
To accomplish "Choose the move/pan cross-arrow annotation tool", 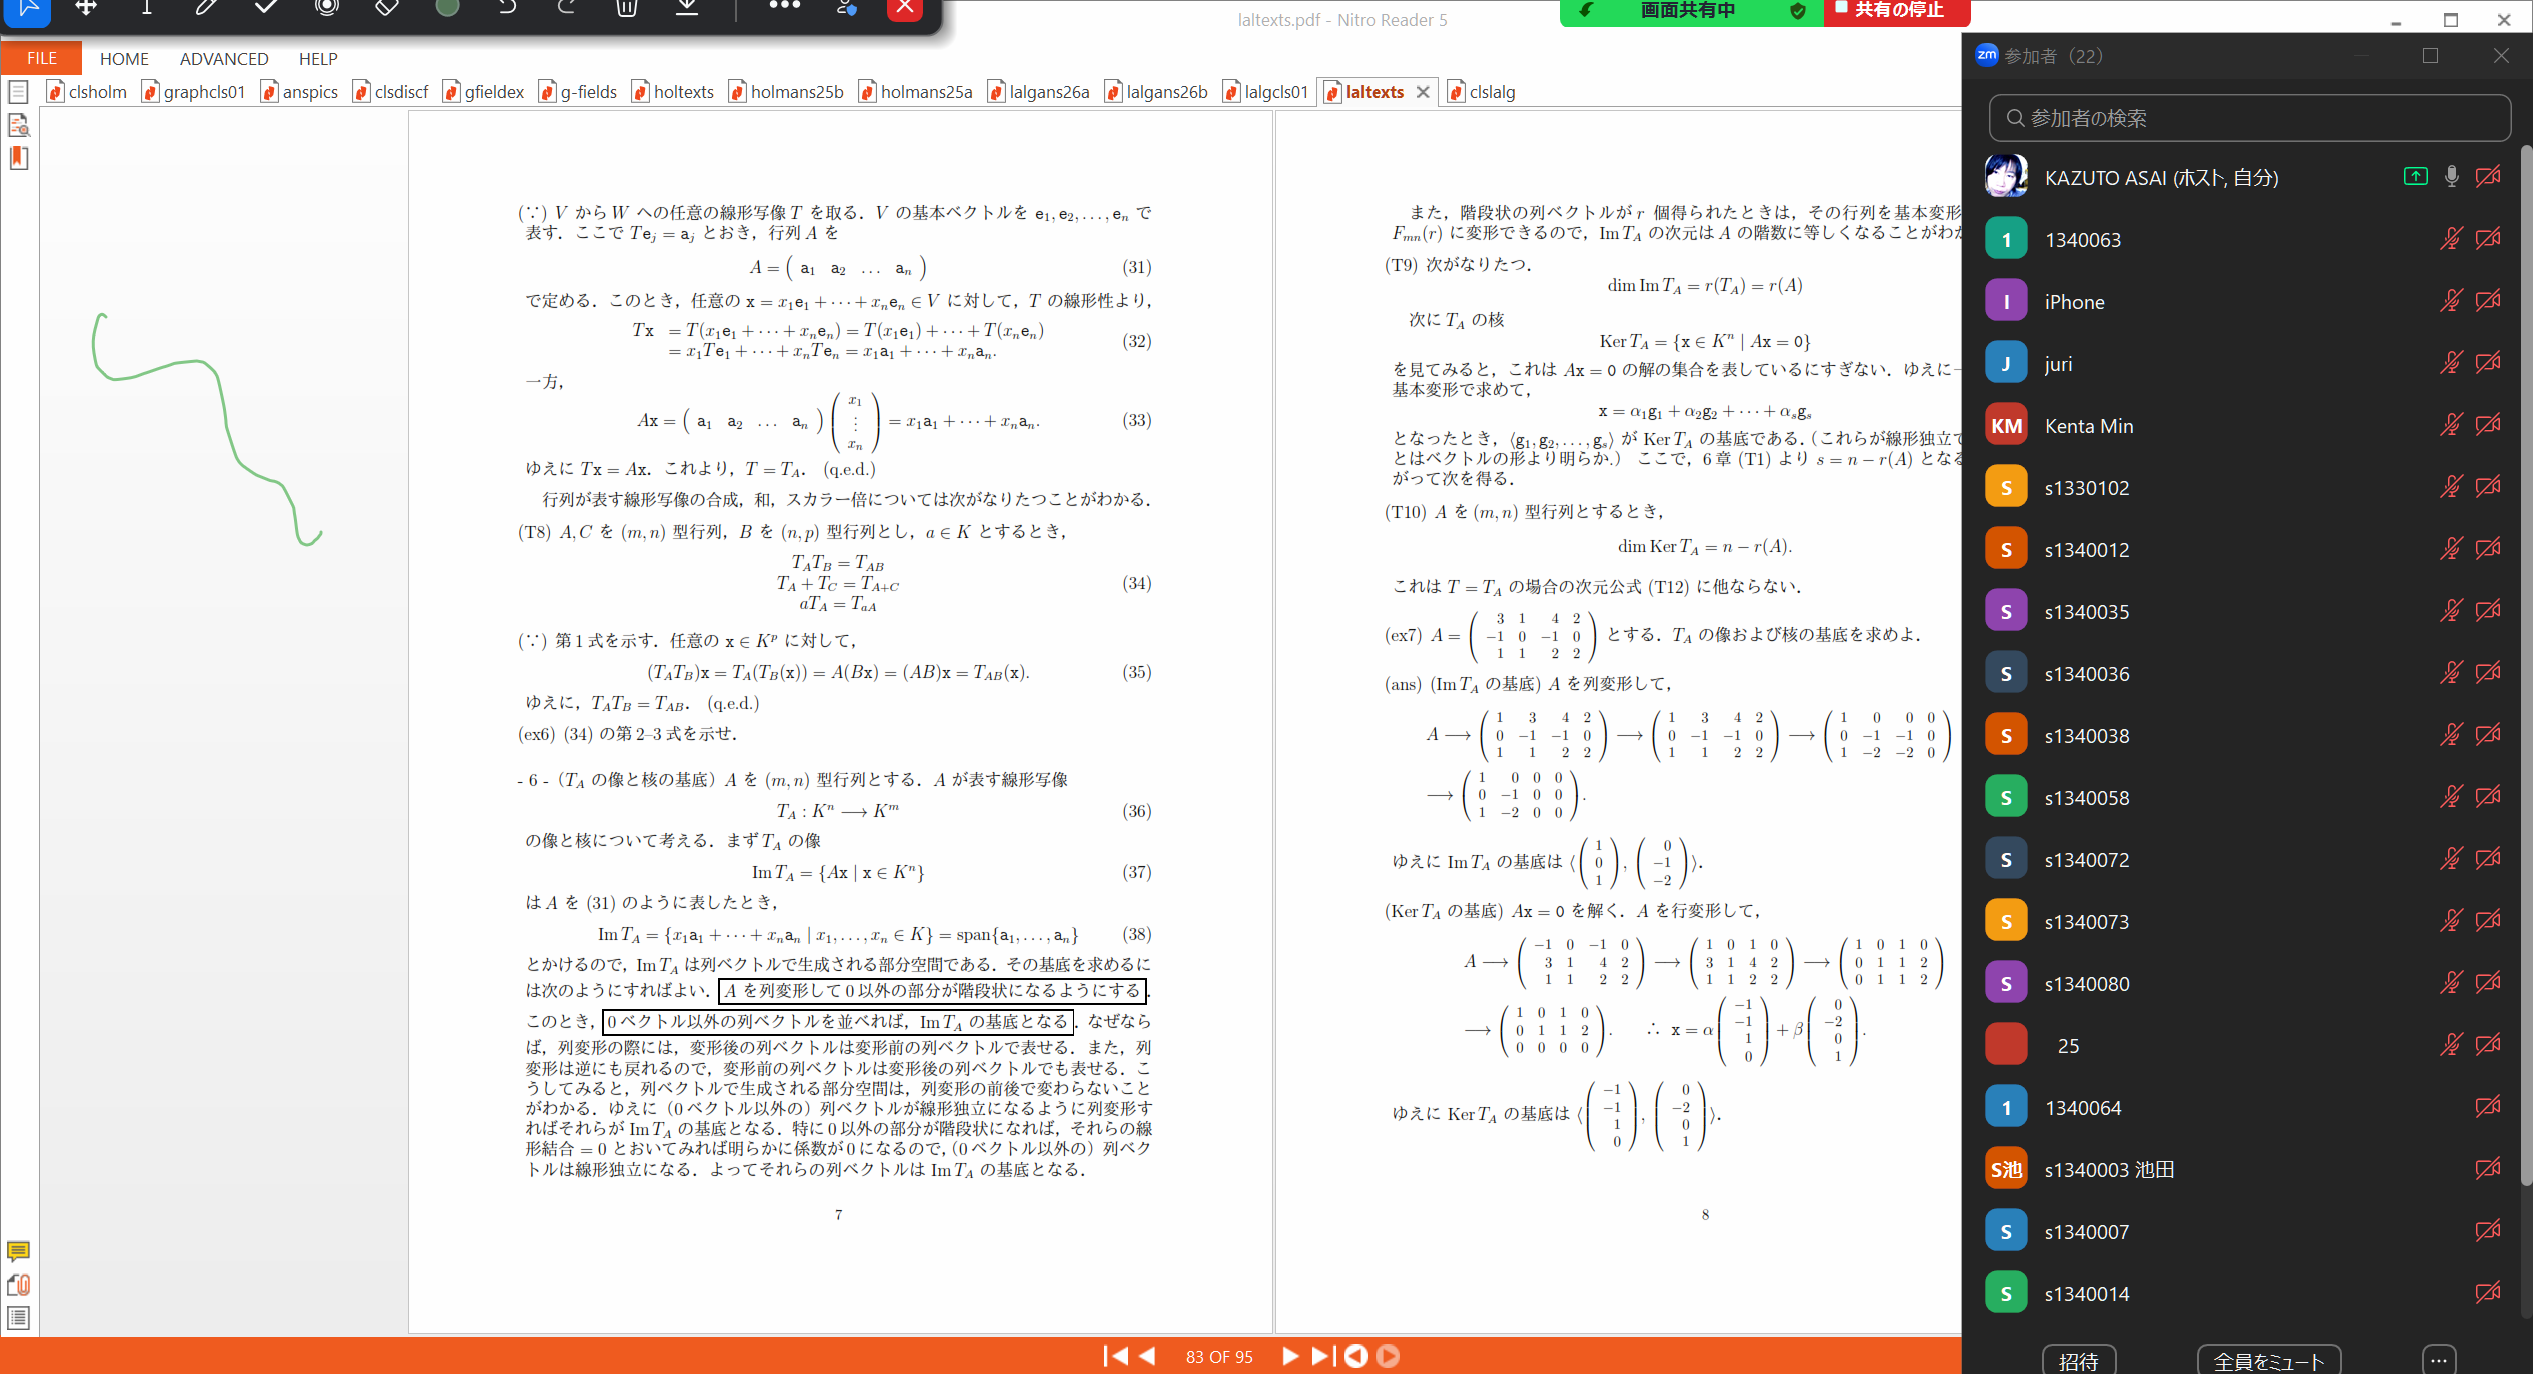I will click(86, 8).
